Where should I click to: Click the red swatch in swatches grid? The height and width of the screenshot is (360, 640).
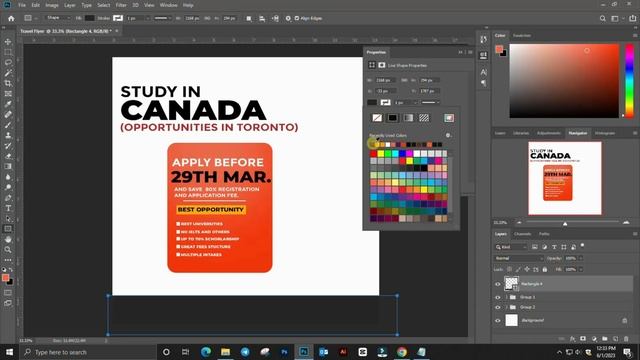pos(373,154)
